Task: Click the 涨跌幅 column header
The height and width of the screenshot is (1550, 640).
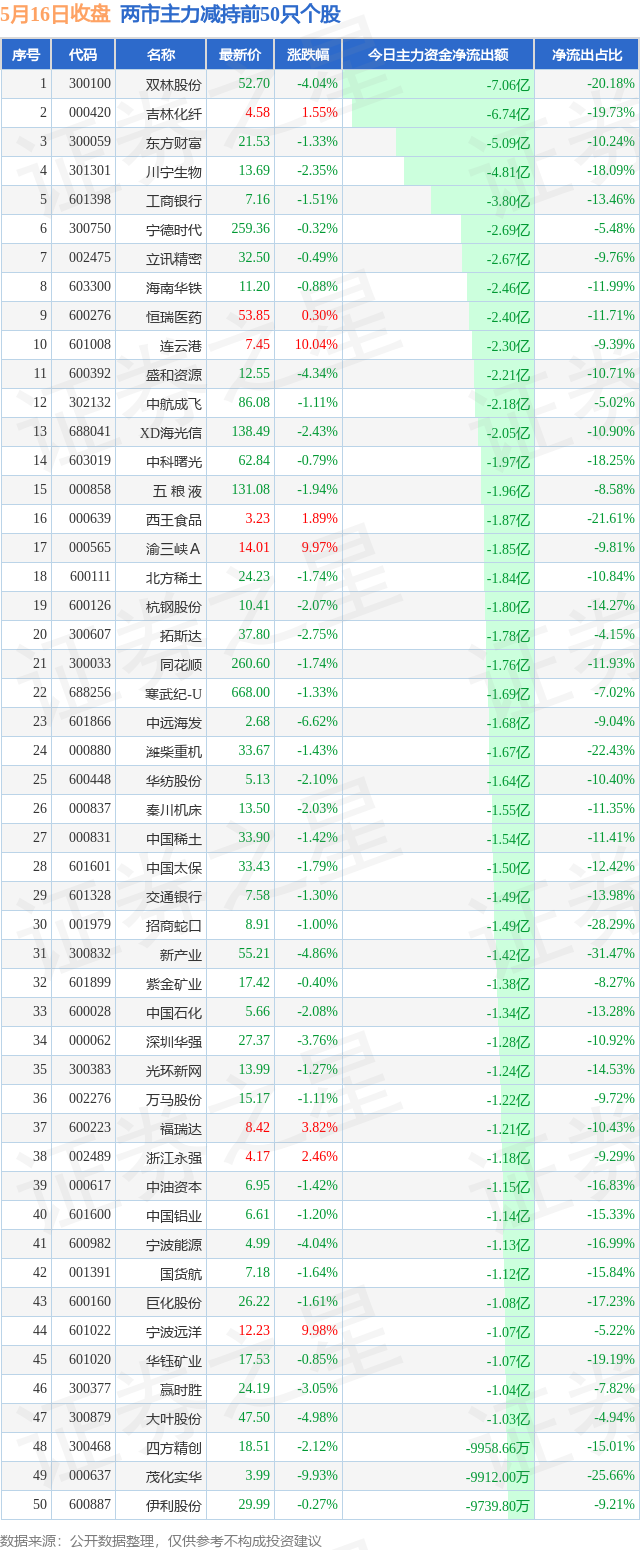Action: pyautogui.click(x=308, y=55)
